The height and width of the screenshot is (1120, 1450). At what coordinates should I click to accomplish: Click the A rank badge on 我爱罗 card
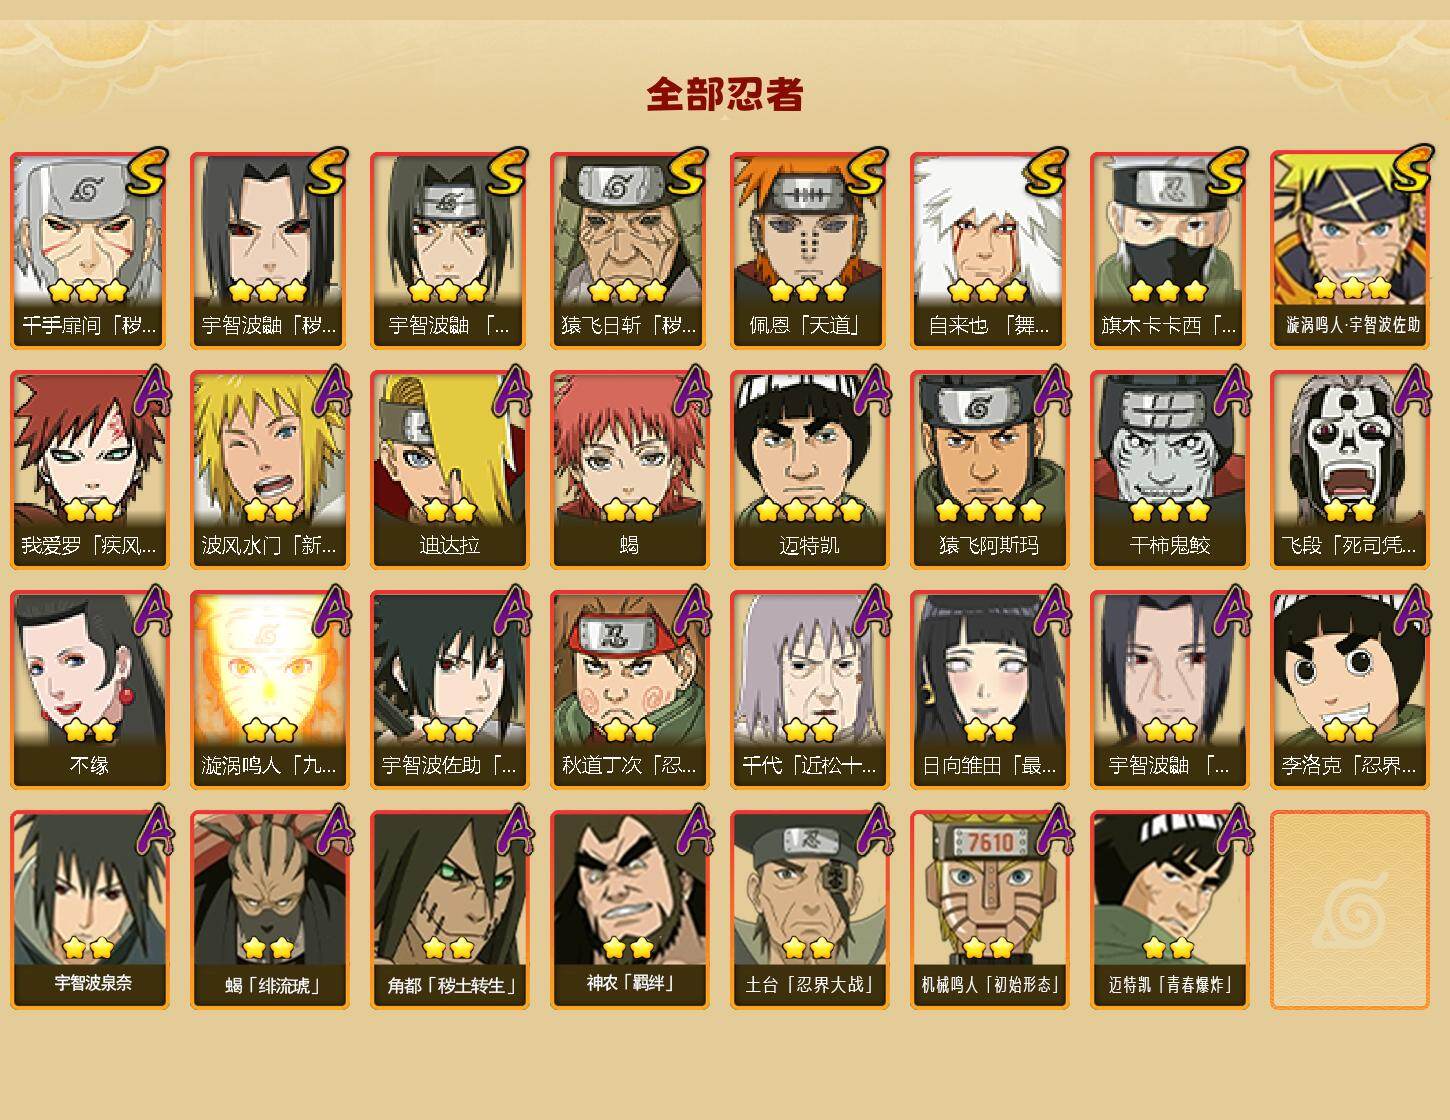(x=150, y=390)
